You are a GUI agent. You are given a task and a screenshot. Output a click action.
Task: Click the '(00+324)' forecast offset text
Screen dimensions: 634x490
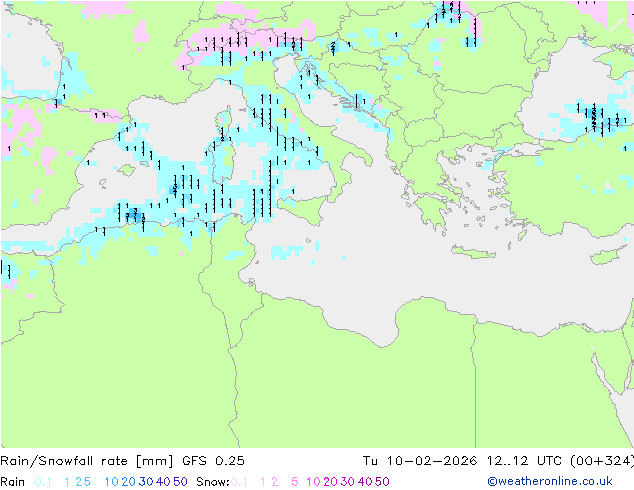(x=602, y=461)
